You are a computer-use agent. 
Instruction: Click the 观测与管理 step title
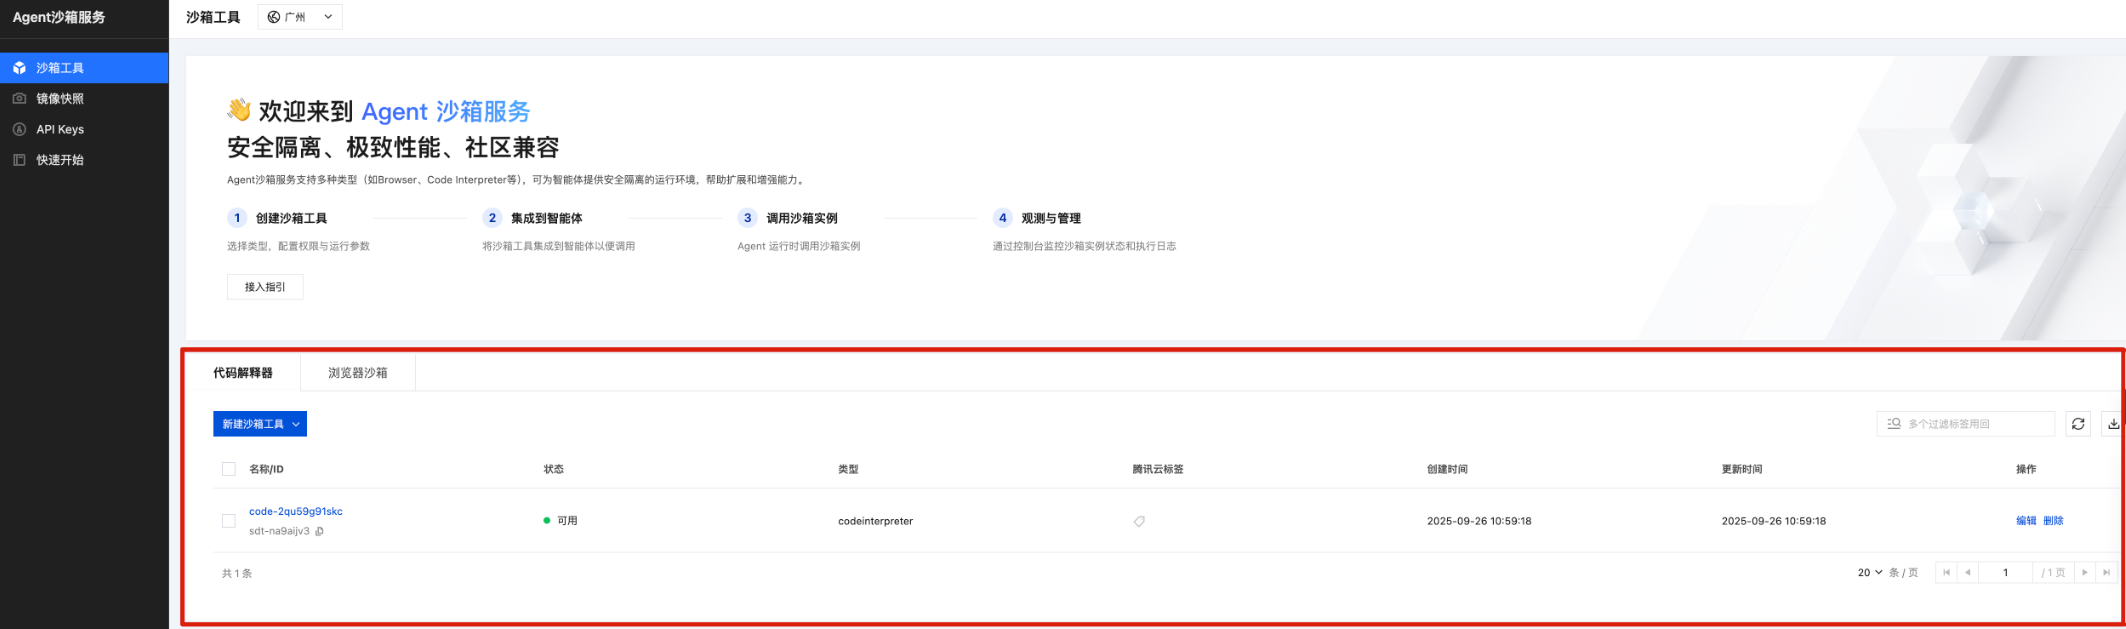pos(1051,218)
